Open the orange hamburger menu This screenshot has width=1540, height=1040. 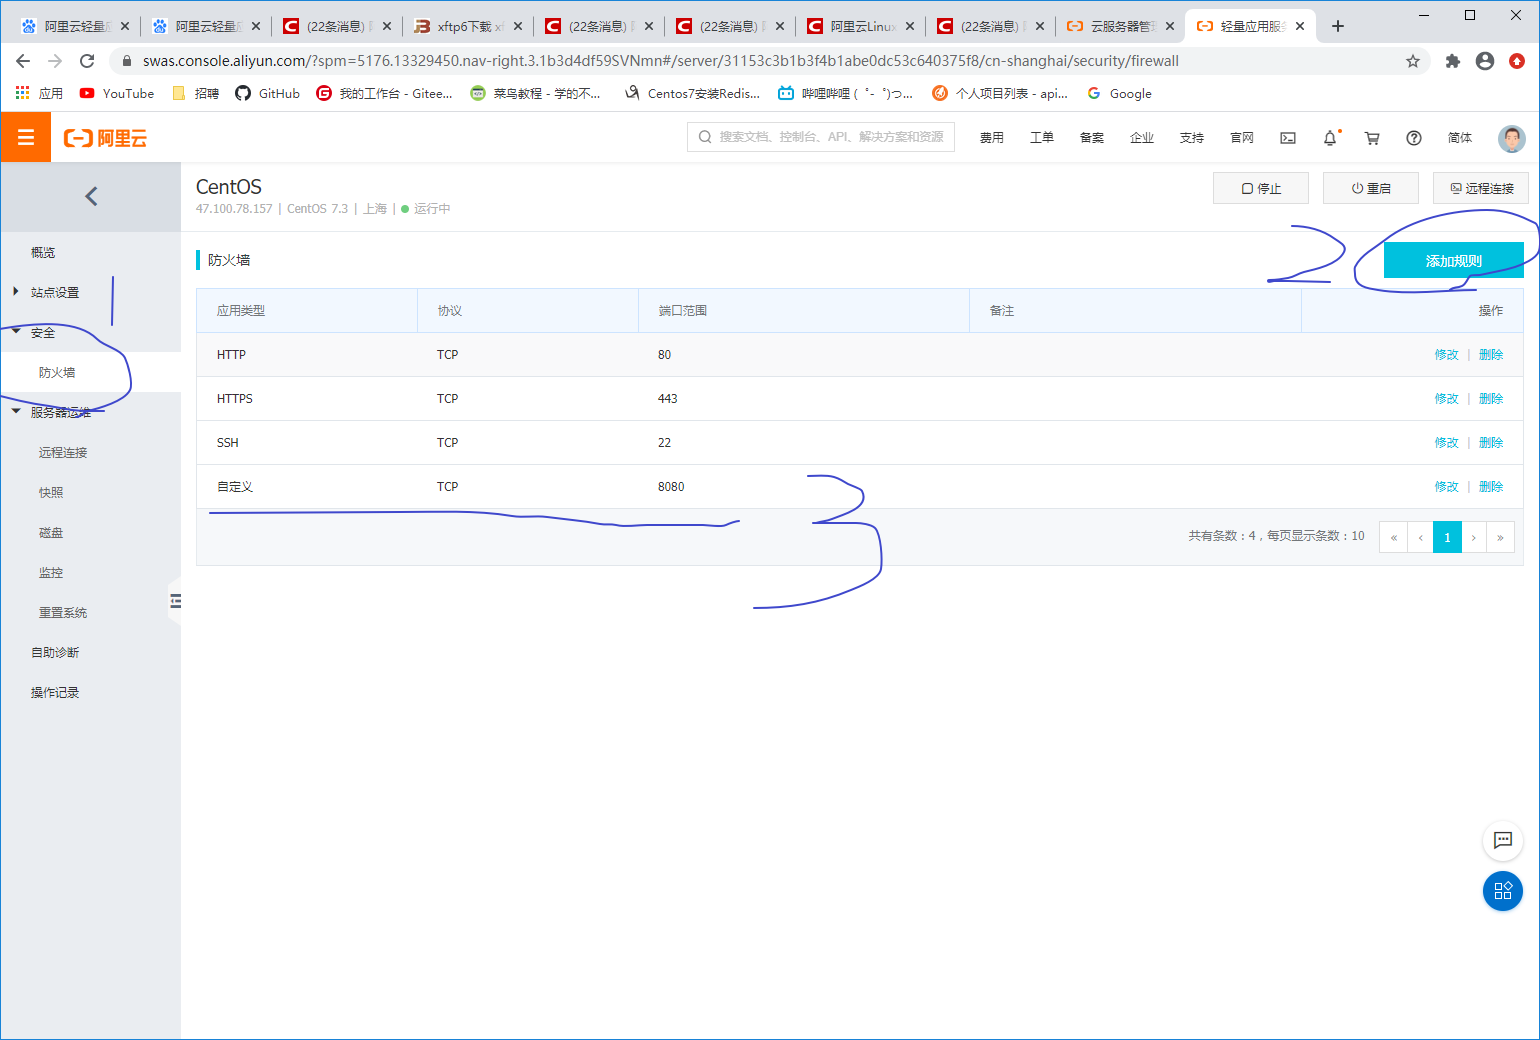(x=26, y=137)
